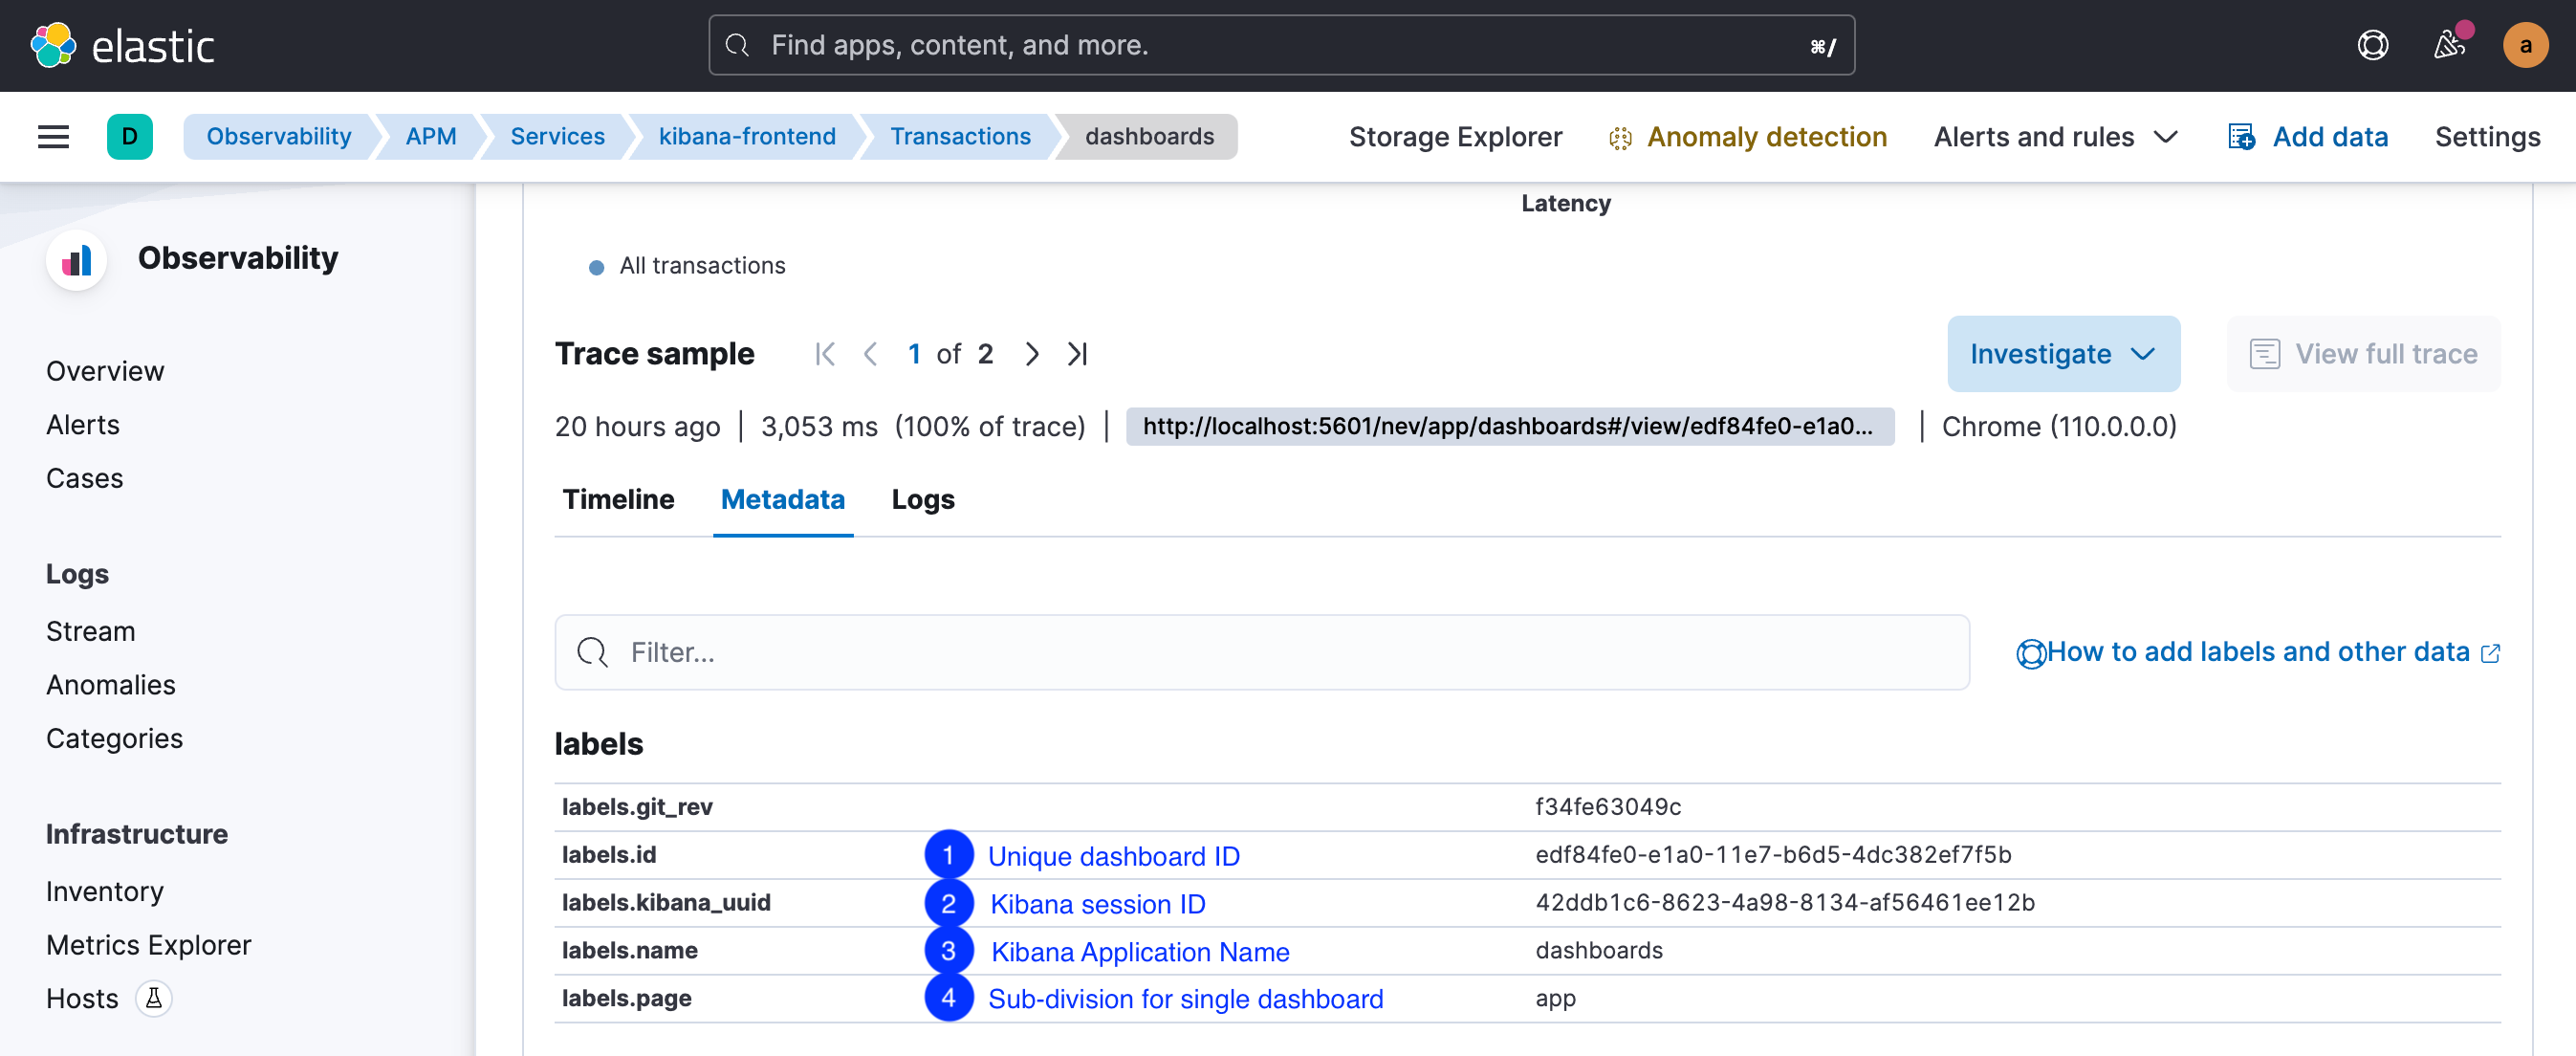Switch to the Timeline tab

pyautogui.click(x=620, y=497)
